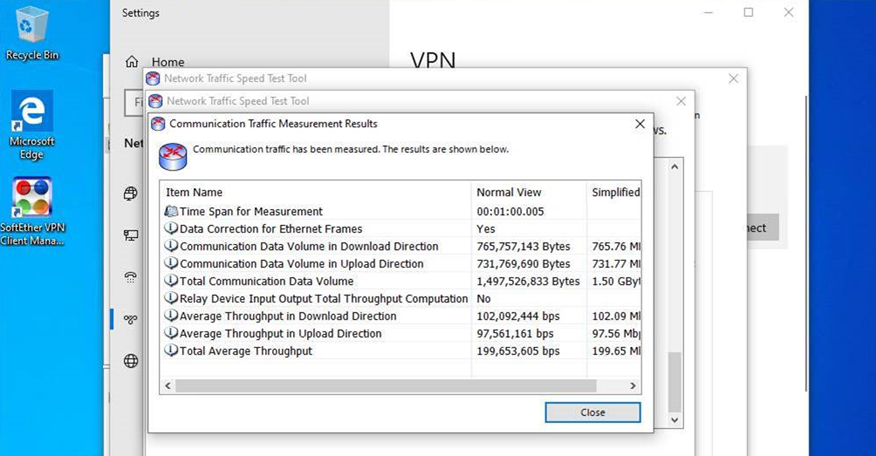Click the Simplified column header

[x=614, y=192]
